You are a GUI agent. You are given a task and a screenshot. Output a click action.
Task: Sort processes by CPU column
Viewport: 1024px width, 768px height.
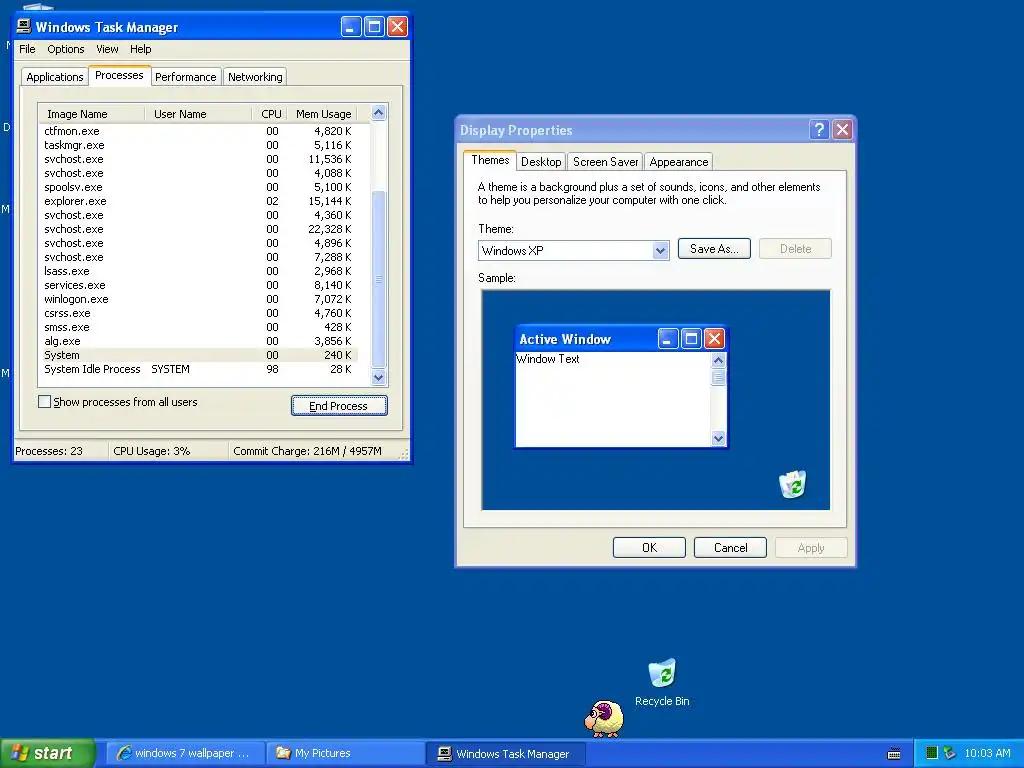coord(270,114)
